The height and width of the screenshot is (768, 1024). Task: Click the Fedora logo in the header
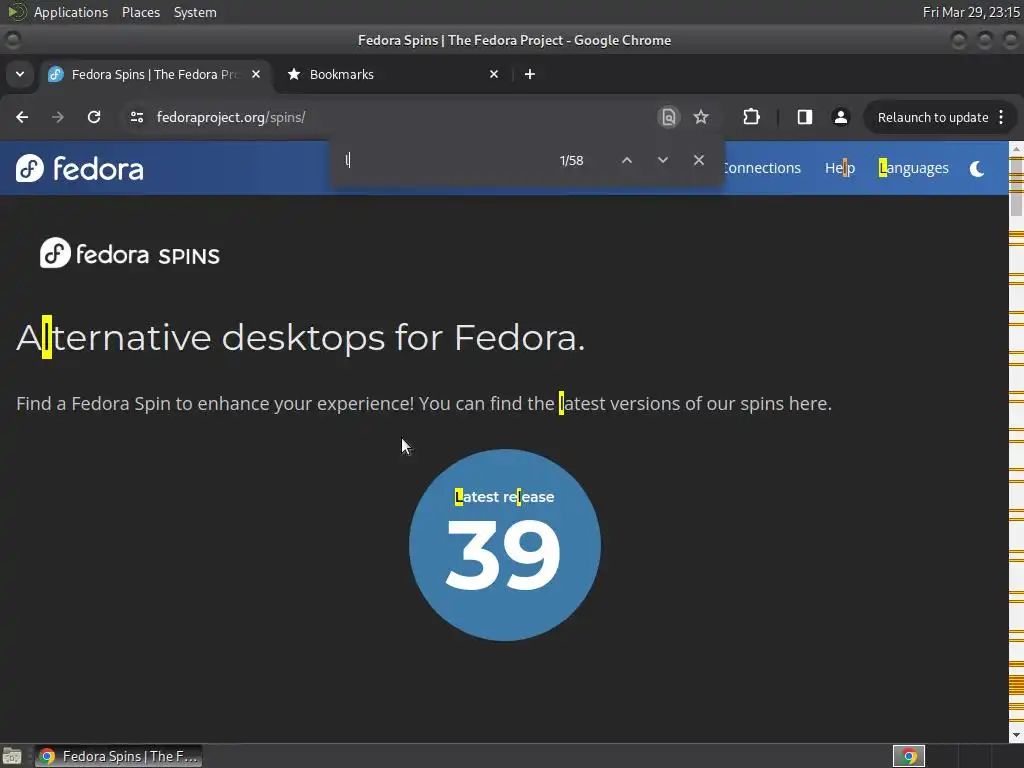pyautogui.click(x=80, y=168)
